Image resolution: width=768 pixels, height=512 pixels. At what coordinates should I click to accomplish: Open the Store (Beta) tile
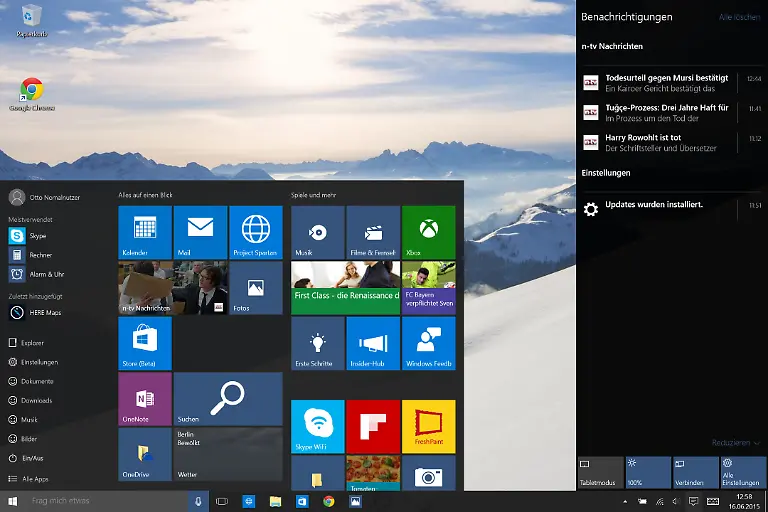tap(145, 343)
